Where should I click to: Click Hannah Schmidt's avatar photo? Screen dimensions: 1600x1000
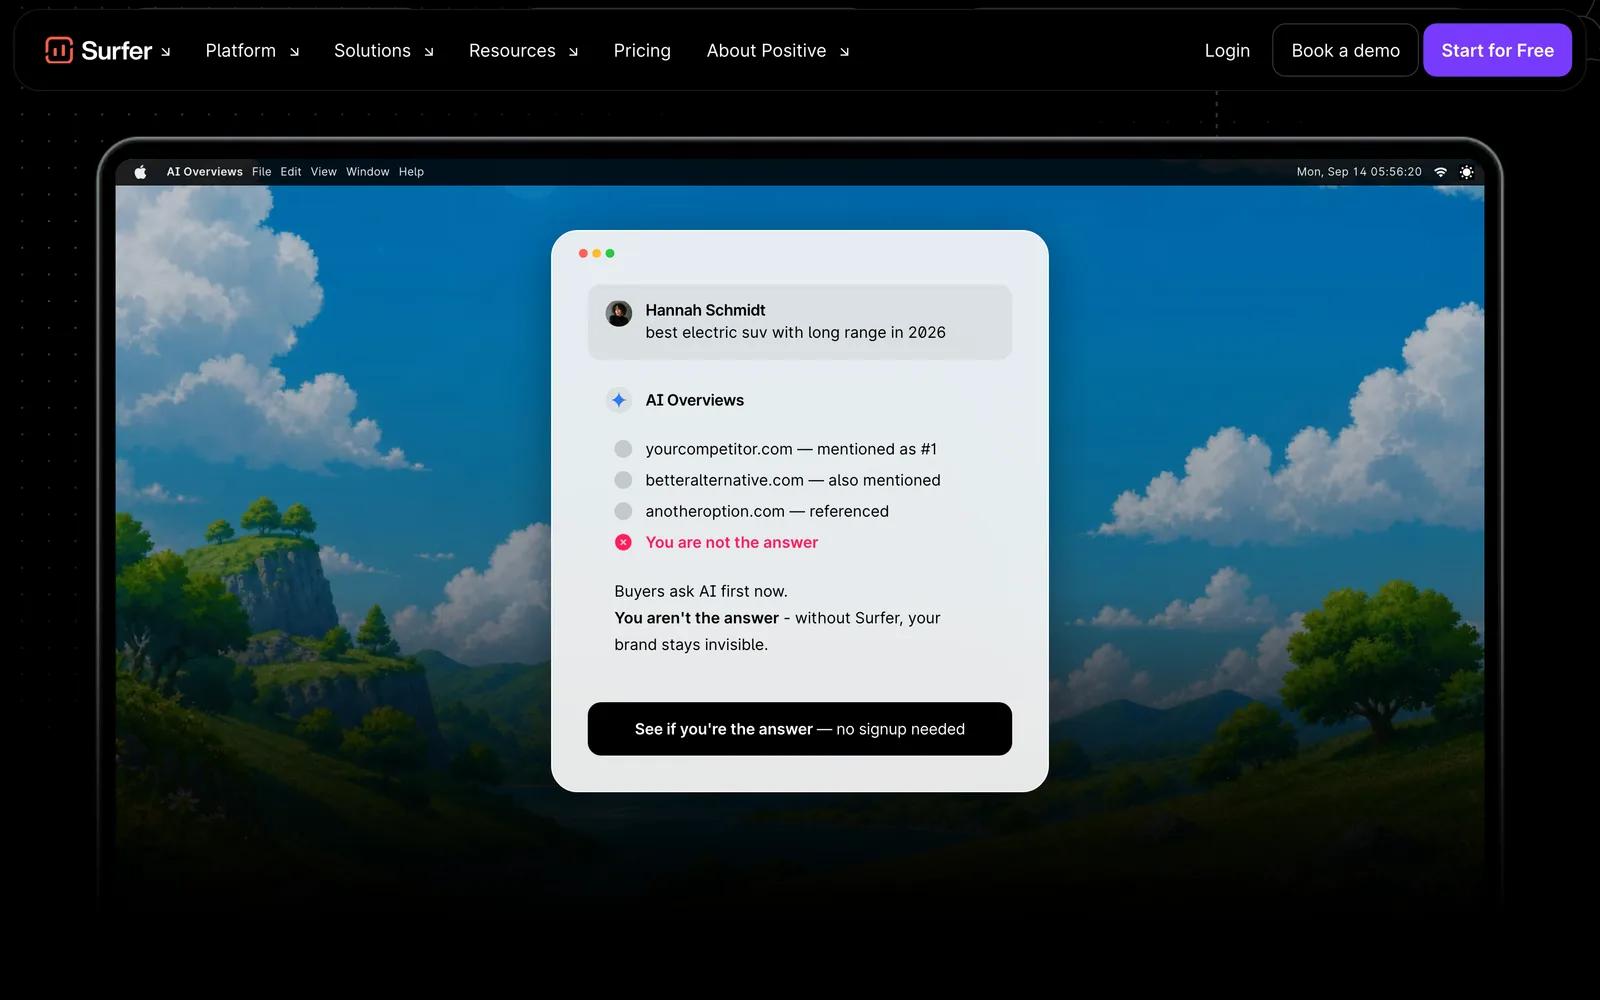619,313
